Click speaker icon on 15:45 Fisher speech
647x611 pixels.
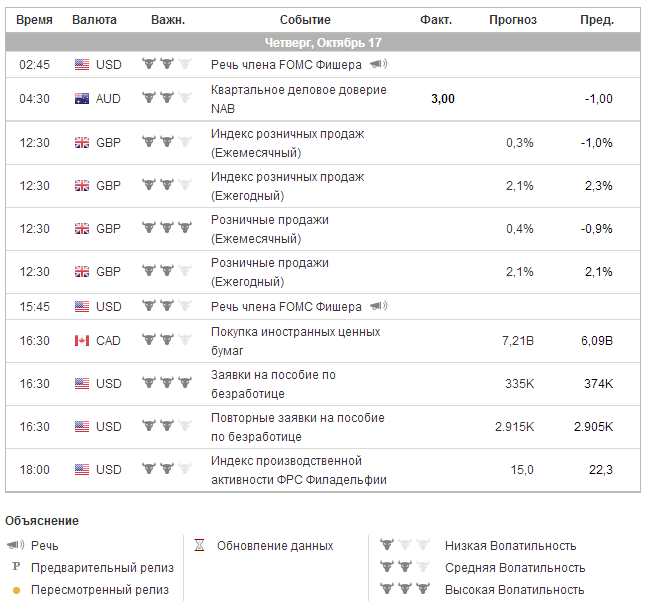pos(378,306)
